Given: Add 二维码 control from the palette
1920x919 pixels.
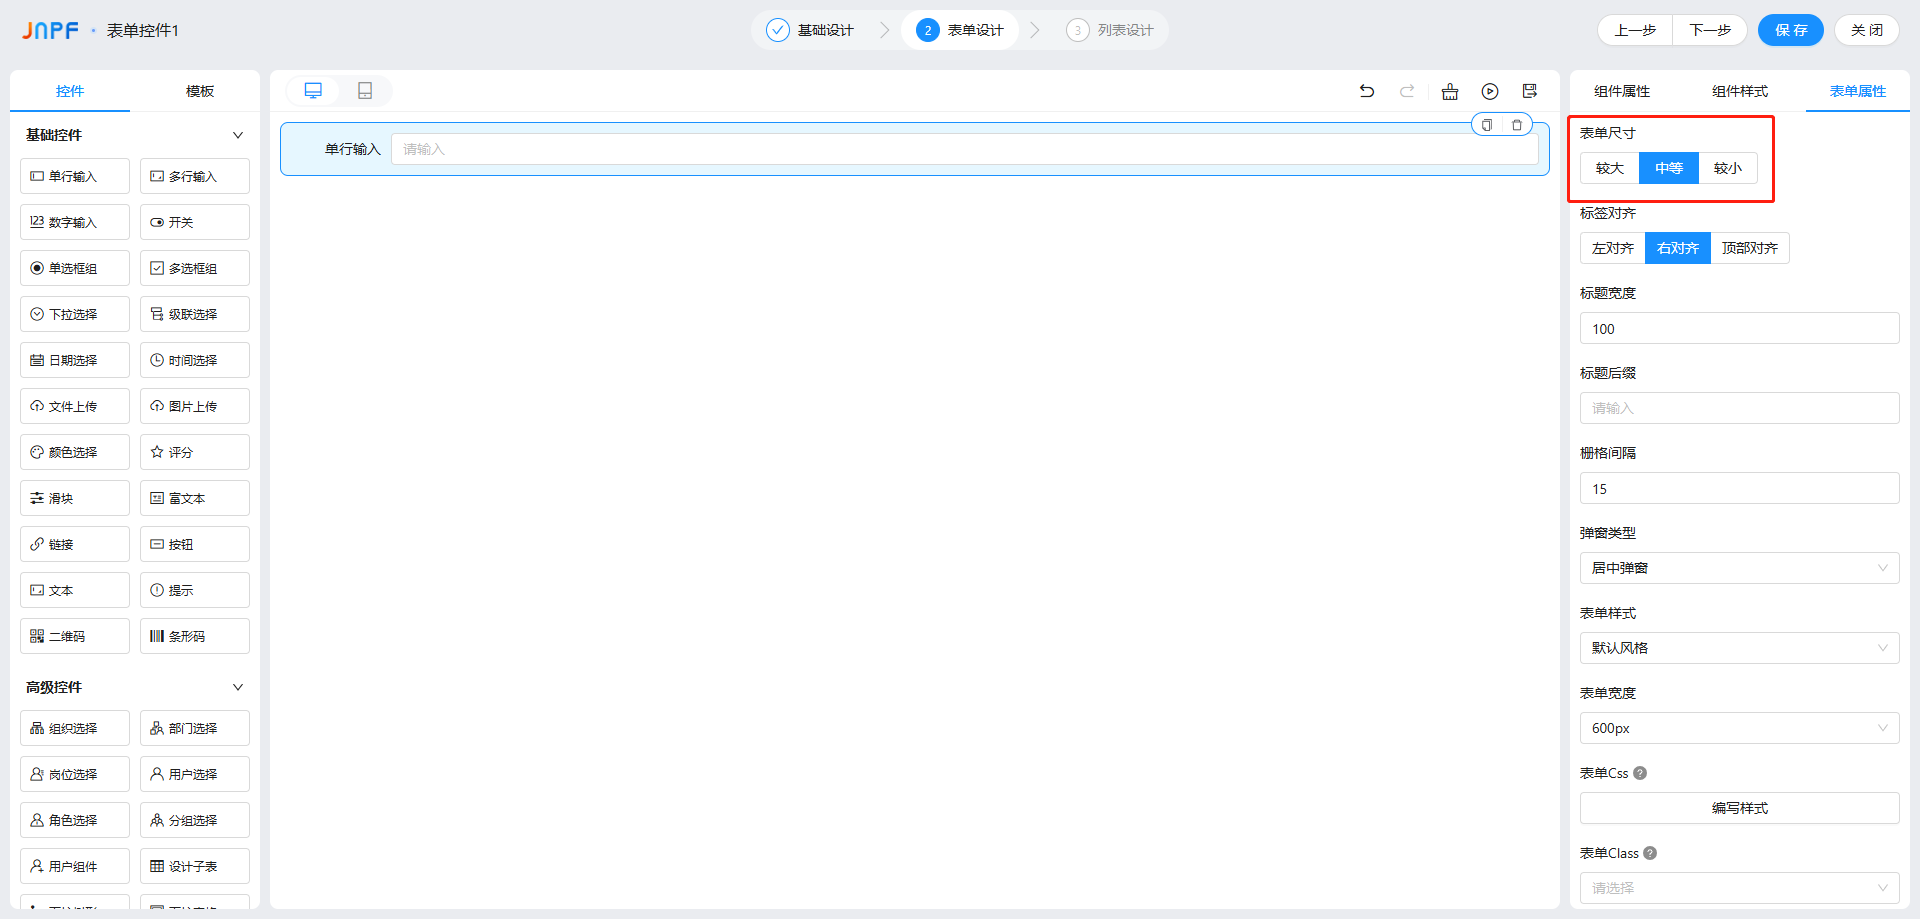Looking at the screenshot, I should coord(75,636).
